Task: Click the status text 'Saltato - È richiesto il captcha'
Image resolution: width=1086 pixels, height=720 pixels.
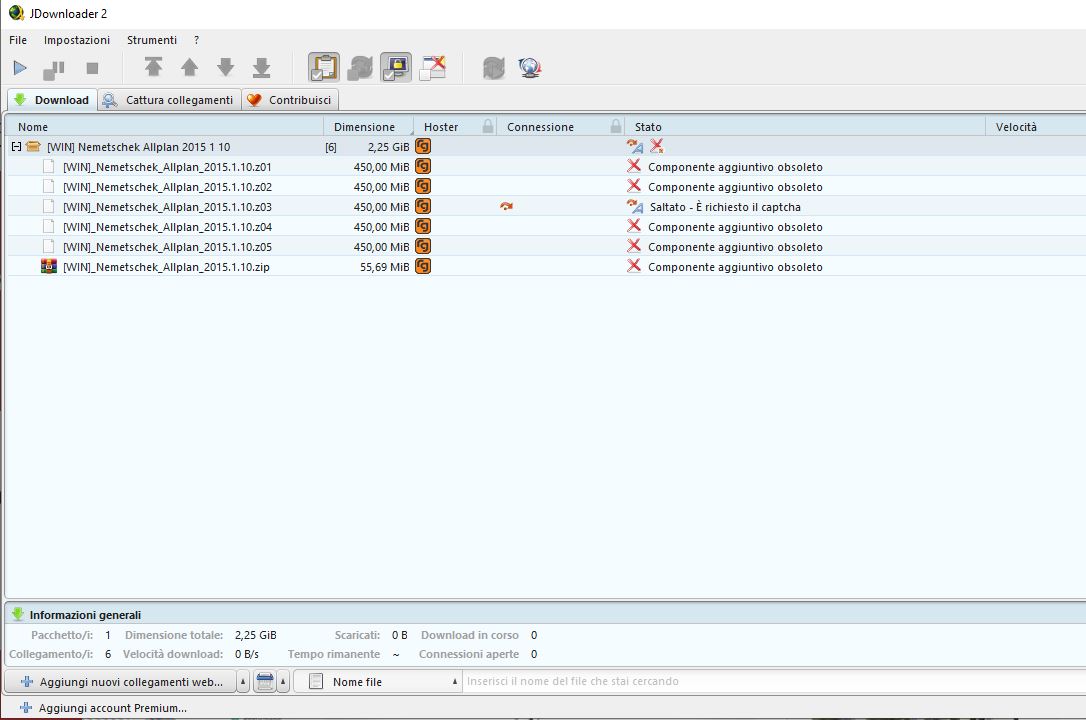Action: coord(725,207)
